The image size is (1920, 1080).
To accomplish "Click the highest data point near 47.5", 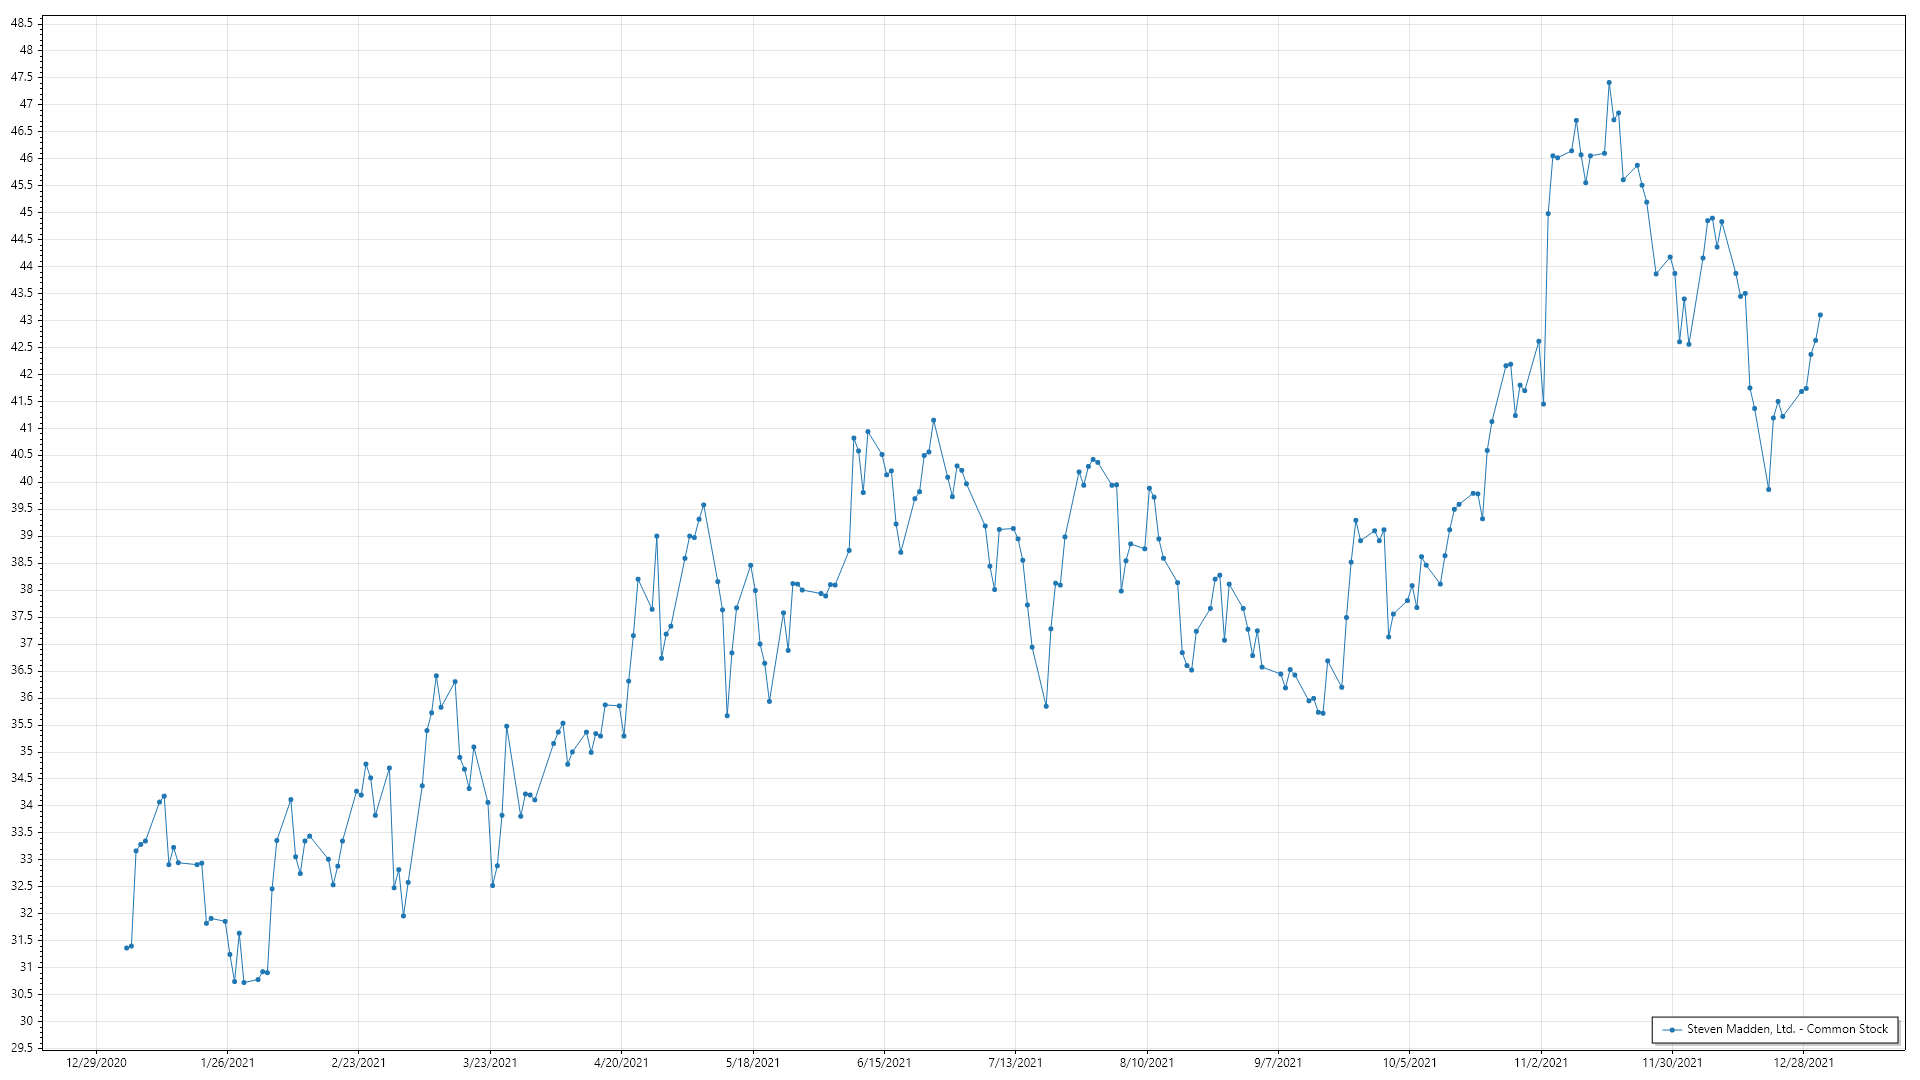I will click(x=1609, y=83).
